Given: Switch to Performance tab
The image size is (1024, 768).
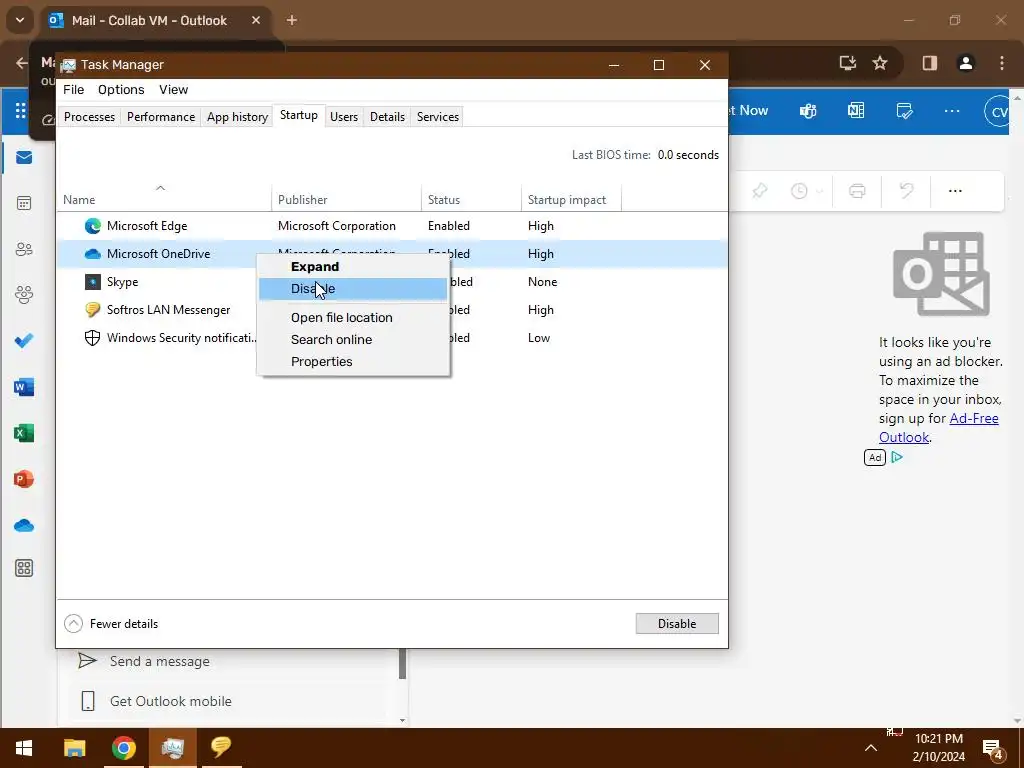Looking at the screenshot, I should click(x=161, y=117).
